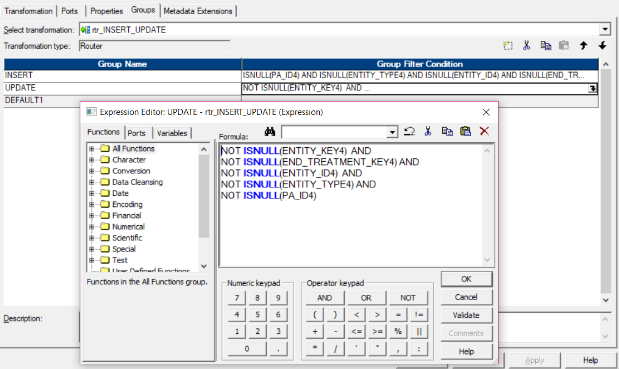Click the Help button in the main dialog

[591, 360]
